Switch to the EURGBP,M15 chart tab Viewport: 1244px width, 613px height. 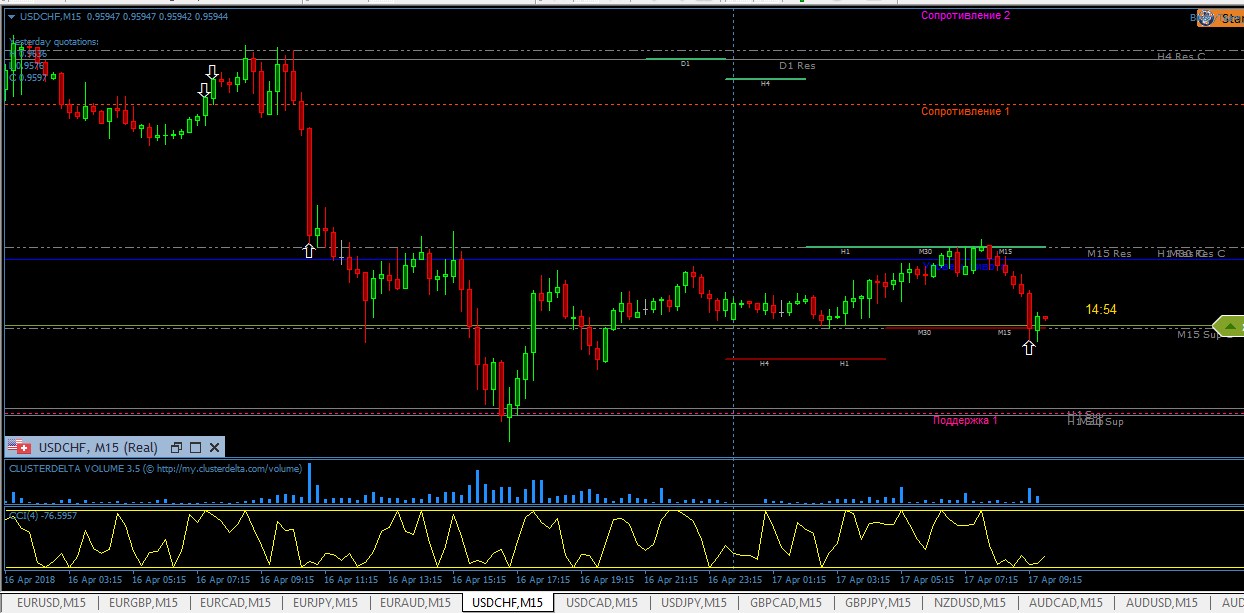click(143, 603)
